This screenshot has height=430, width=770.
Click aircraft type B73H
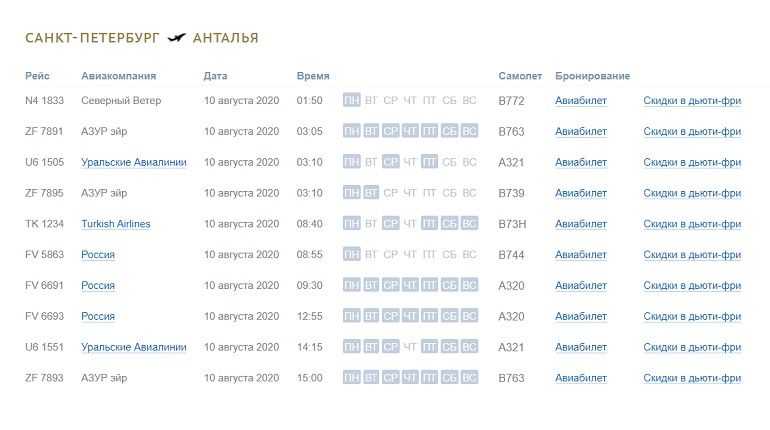pos(512,224)
